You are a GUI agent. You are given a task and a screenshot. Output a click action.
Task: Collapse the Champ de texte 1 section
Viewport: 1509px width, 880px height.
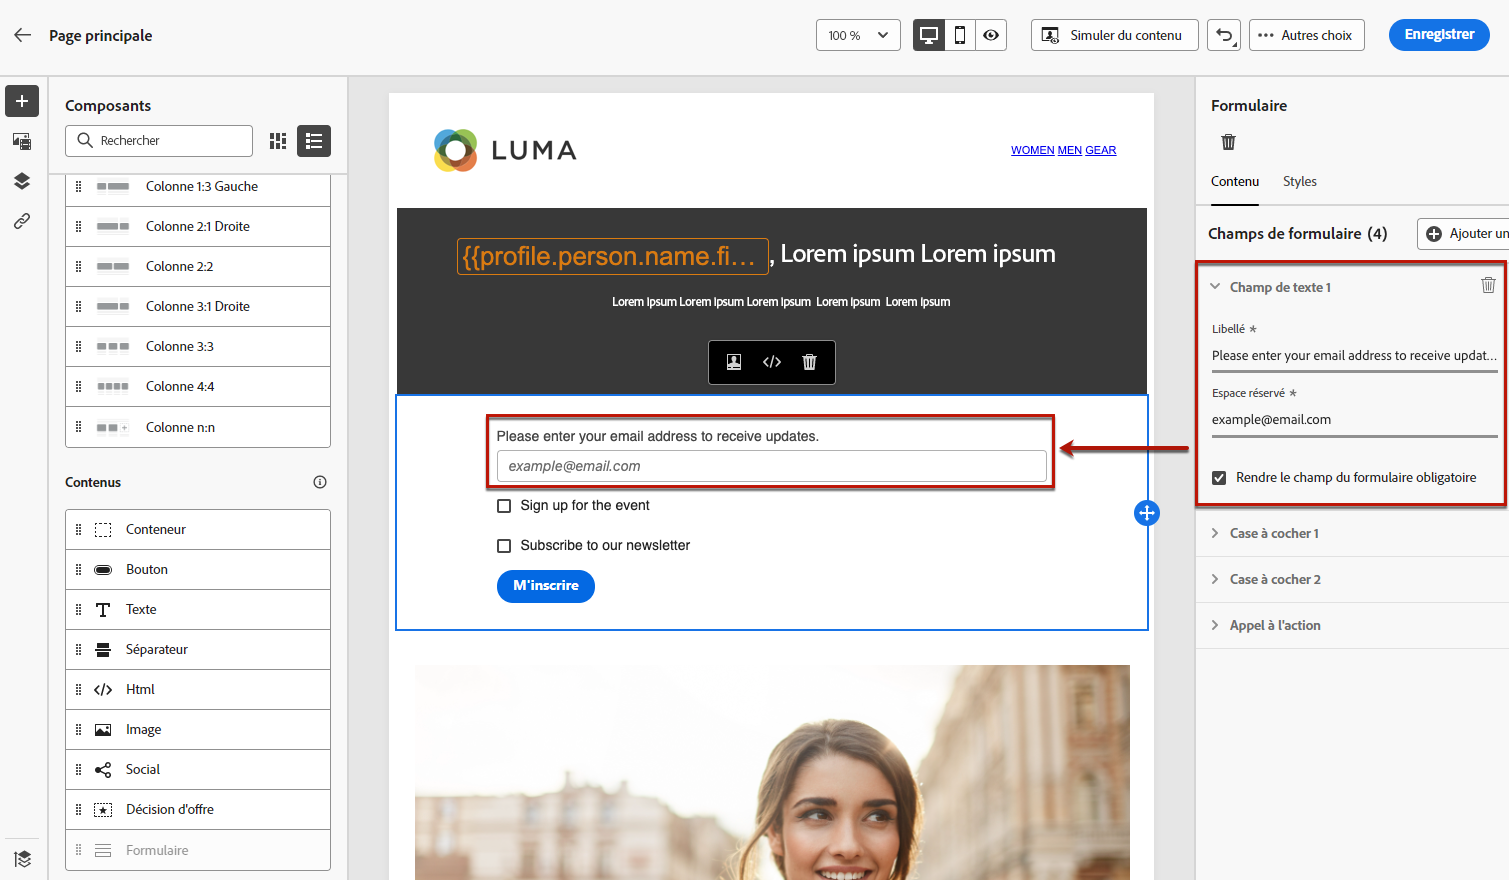tap(1215, 287)
